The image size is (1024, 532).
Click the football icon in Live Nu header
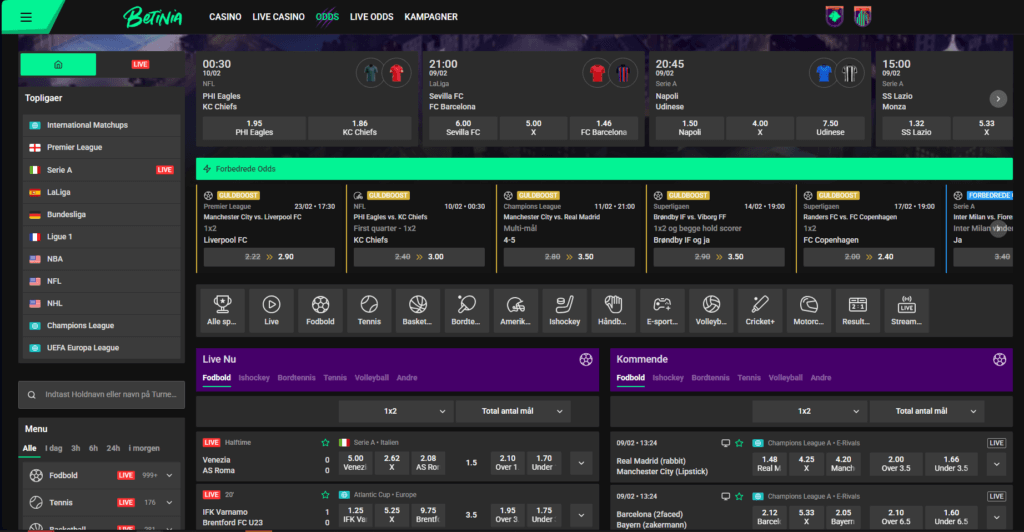point(586,360)
